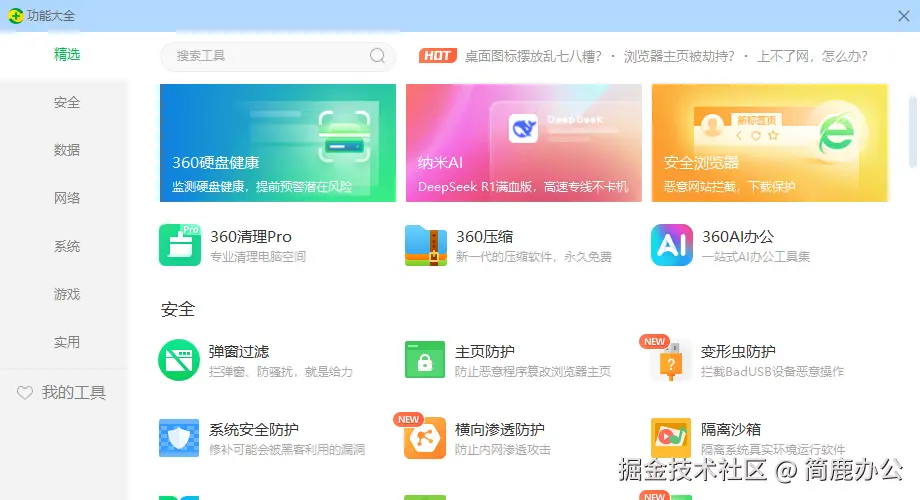Image resolution: width=920 pixels, height=500 pixels.
Task: Click the red HOT badge
Action: [x=438, y=56]
